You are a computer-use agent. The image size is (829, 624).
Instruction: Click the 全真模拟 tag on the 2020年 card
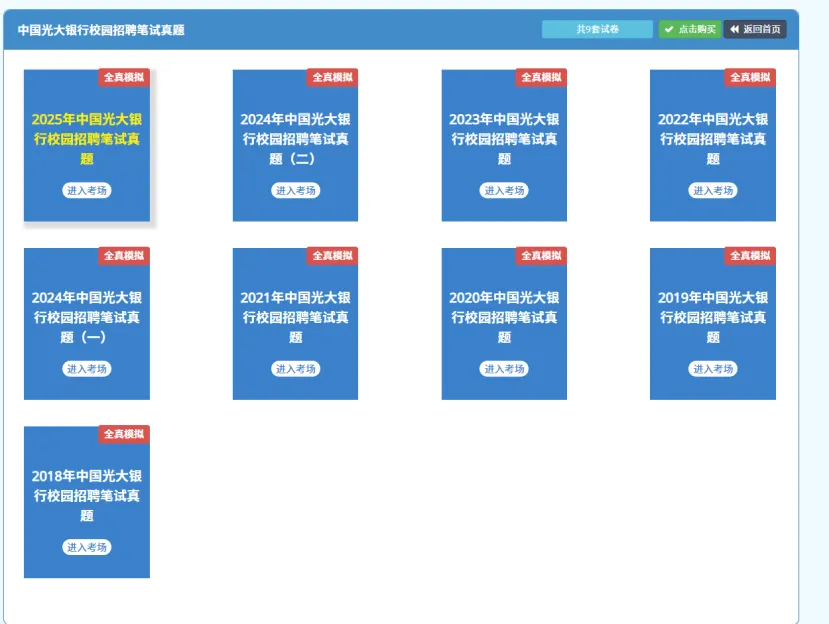(x=541, y=255)
